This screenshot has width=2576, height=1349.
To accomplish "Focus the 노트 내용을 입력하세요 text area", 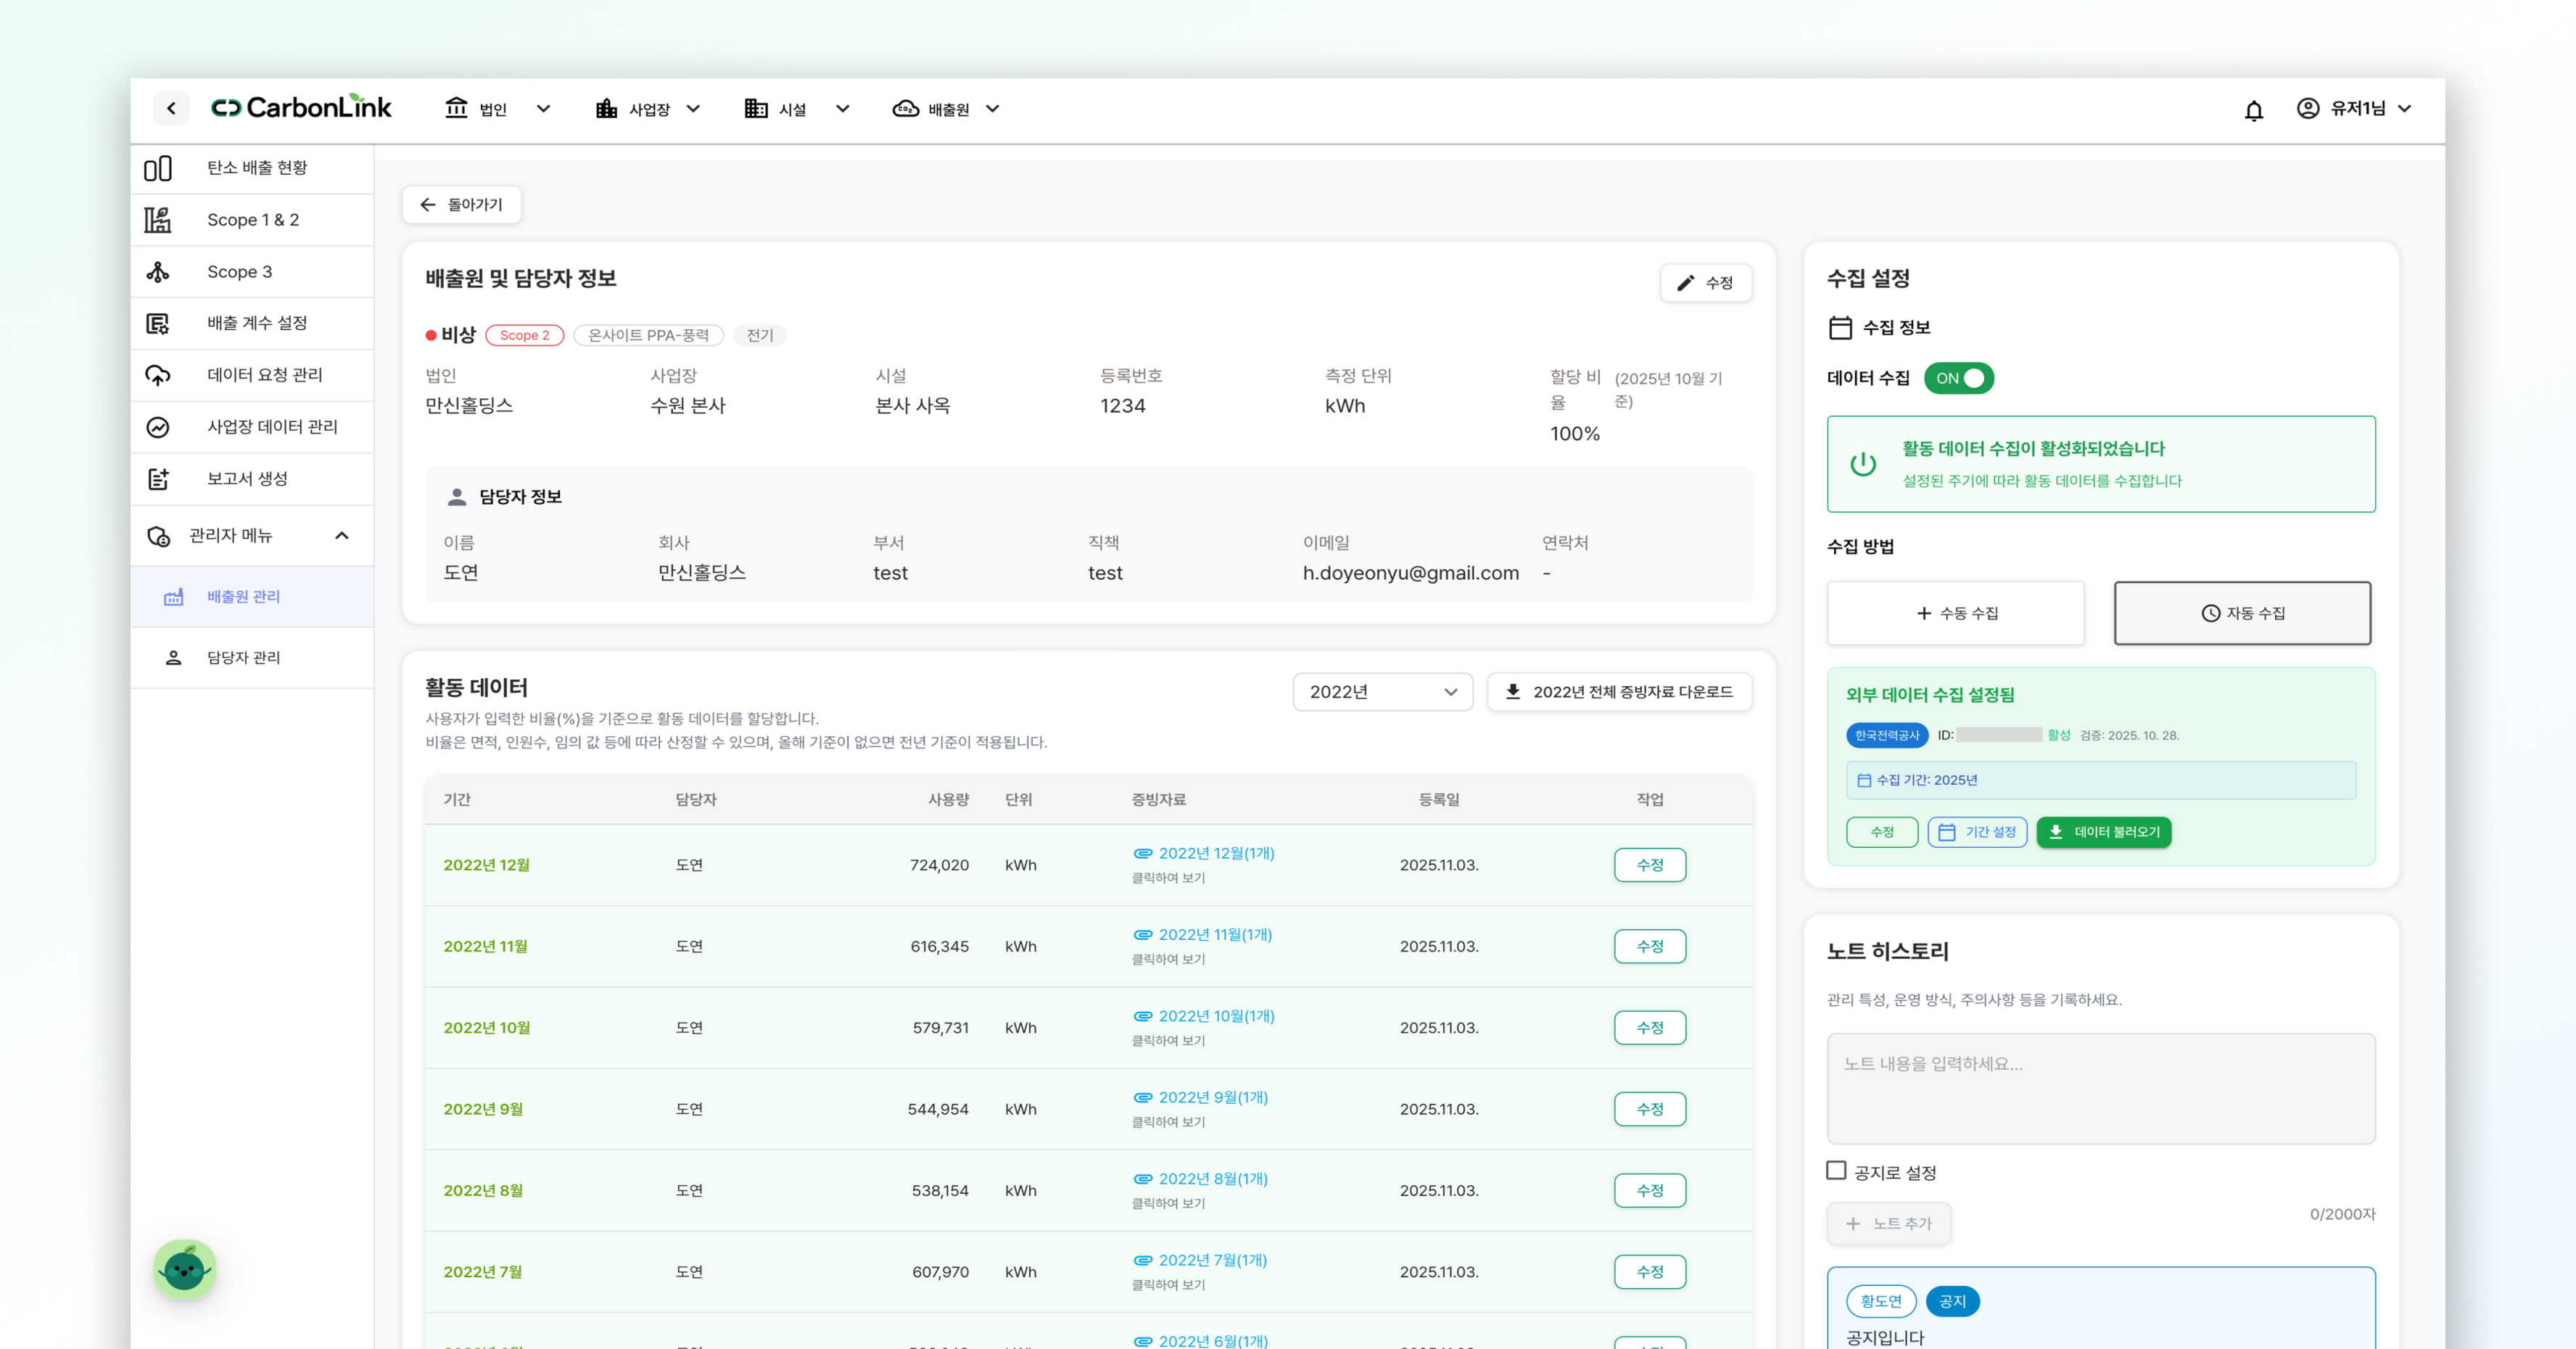I will pos(2100,1088).
